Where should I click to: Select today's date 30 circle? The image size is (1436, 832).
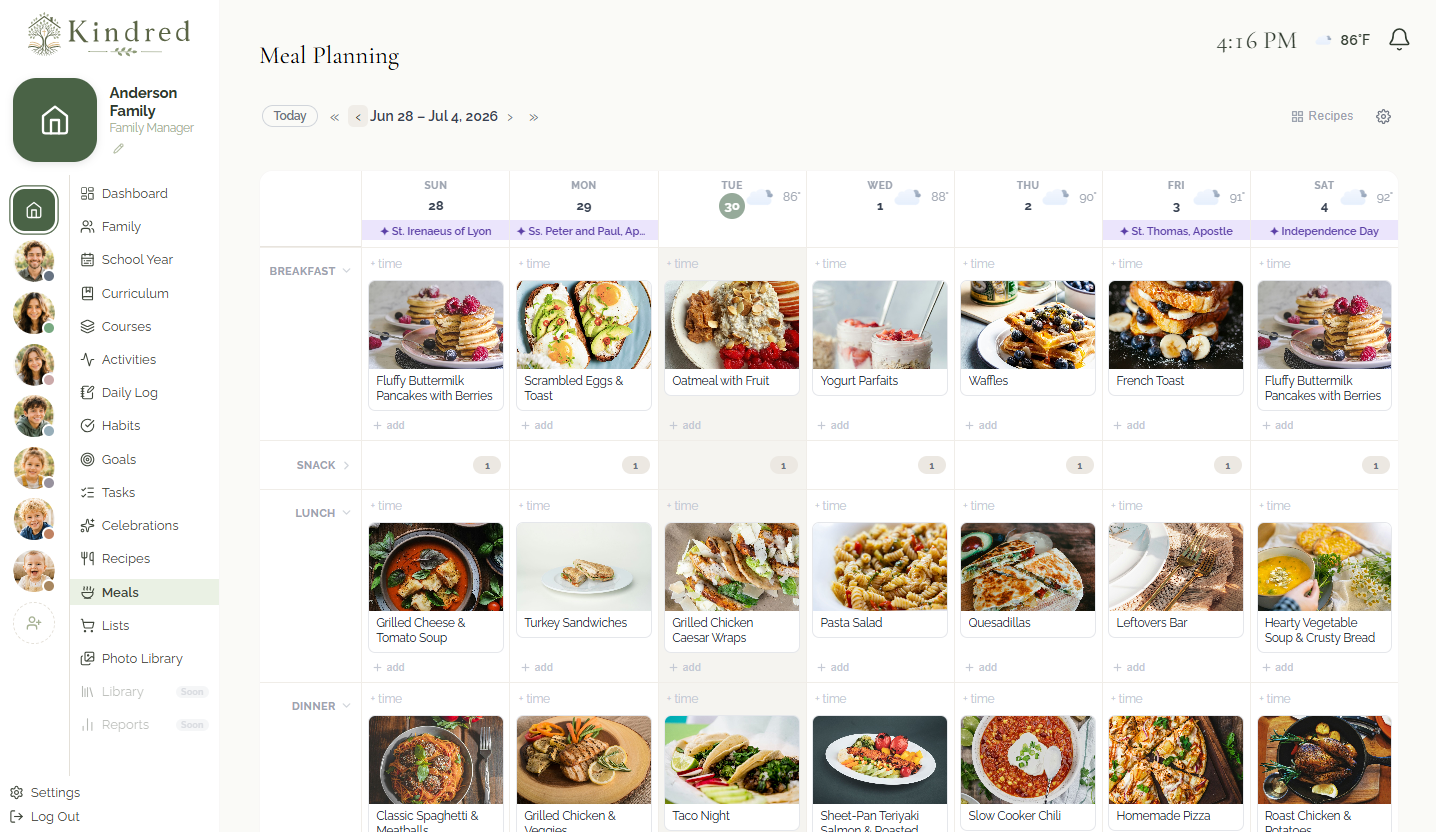732,206
